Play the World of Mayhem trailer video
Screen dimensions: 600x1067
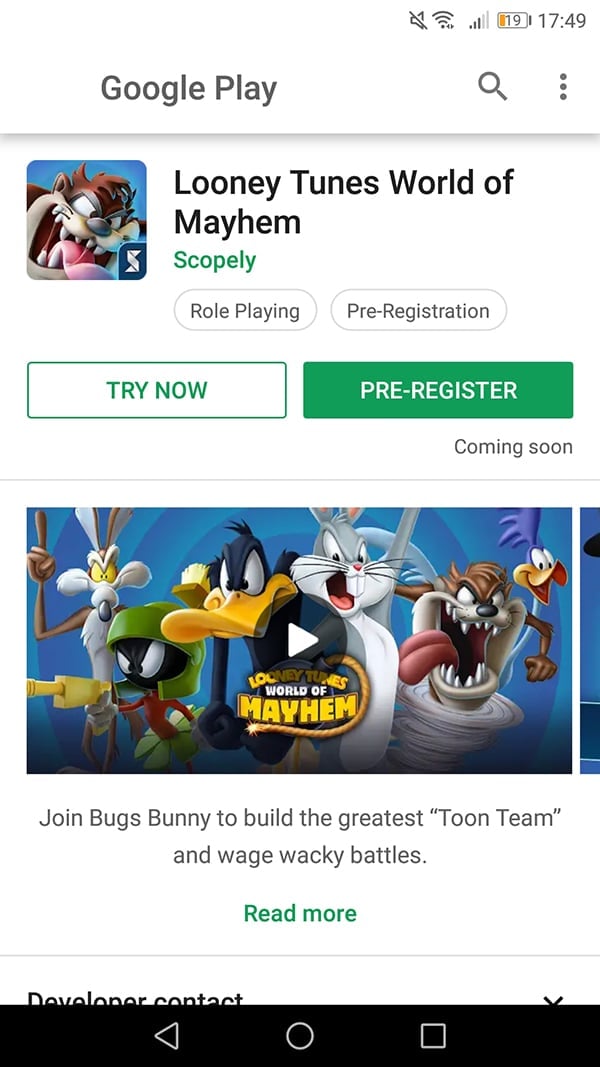[x=299, y=640]
